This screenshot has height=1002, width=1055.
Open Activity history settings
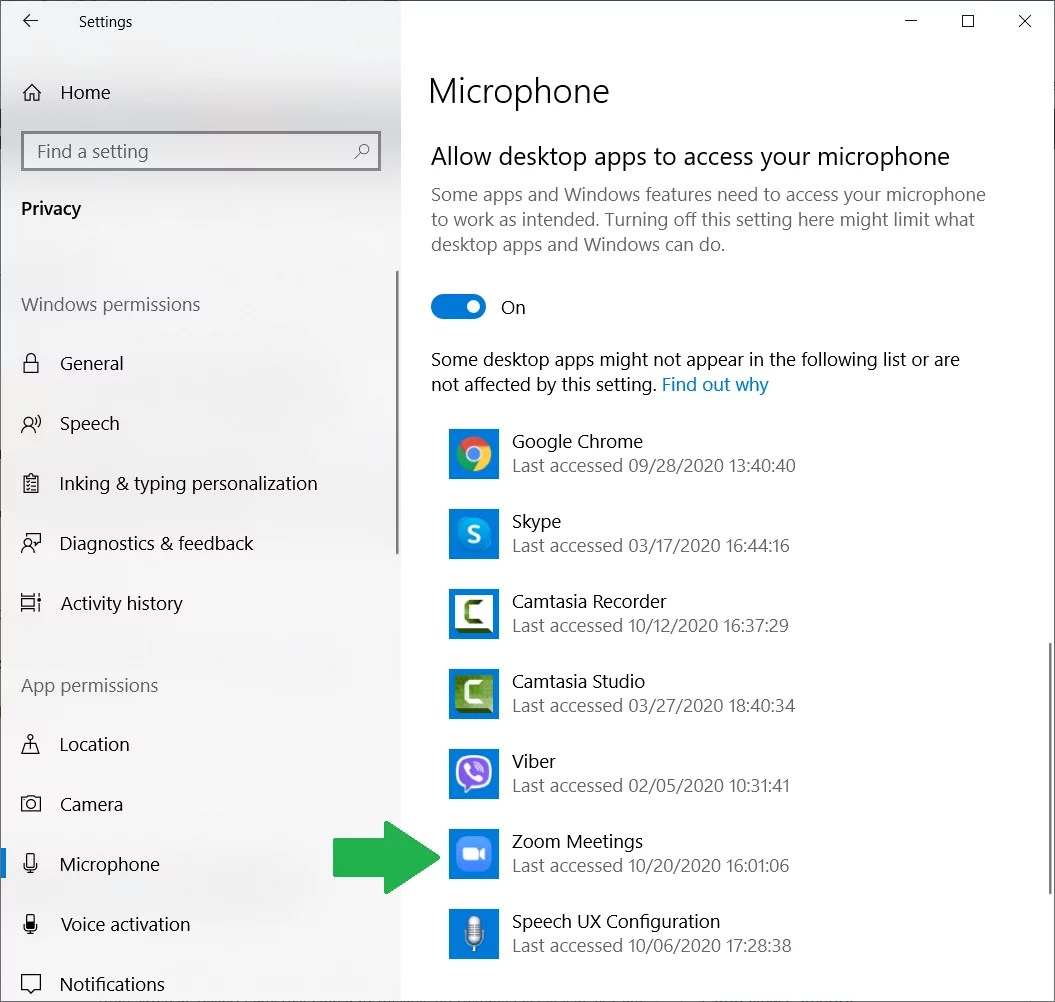tap(121, 604)
